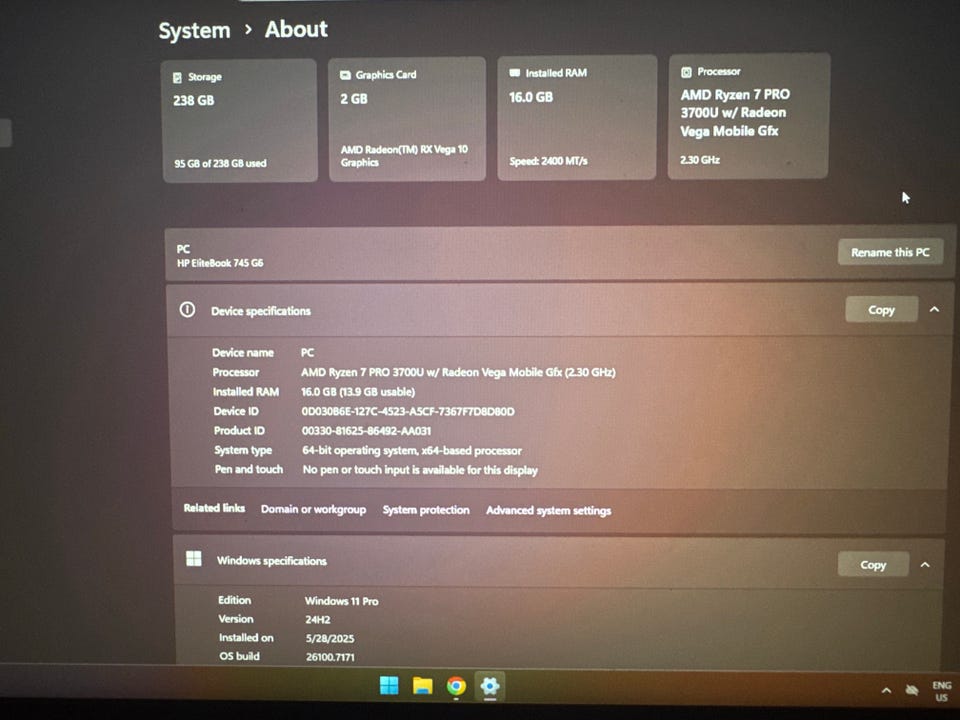Screen dimensions: 960x720
Task: Open System protection link
Action: pos(426,510)
